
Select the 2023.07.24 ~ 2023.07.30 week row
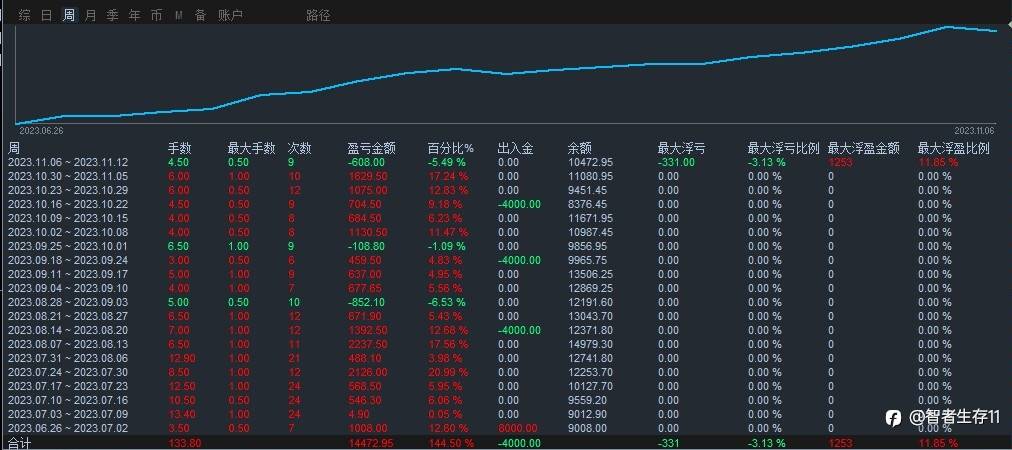click(506, 372)
